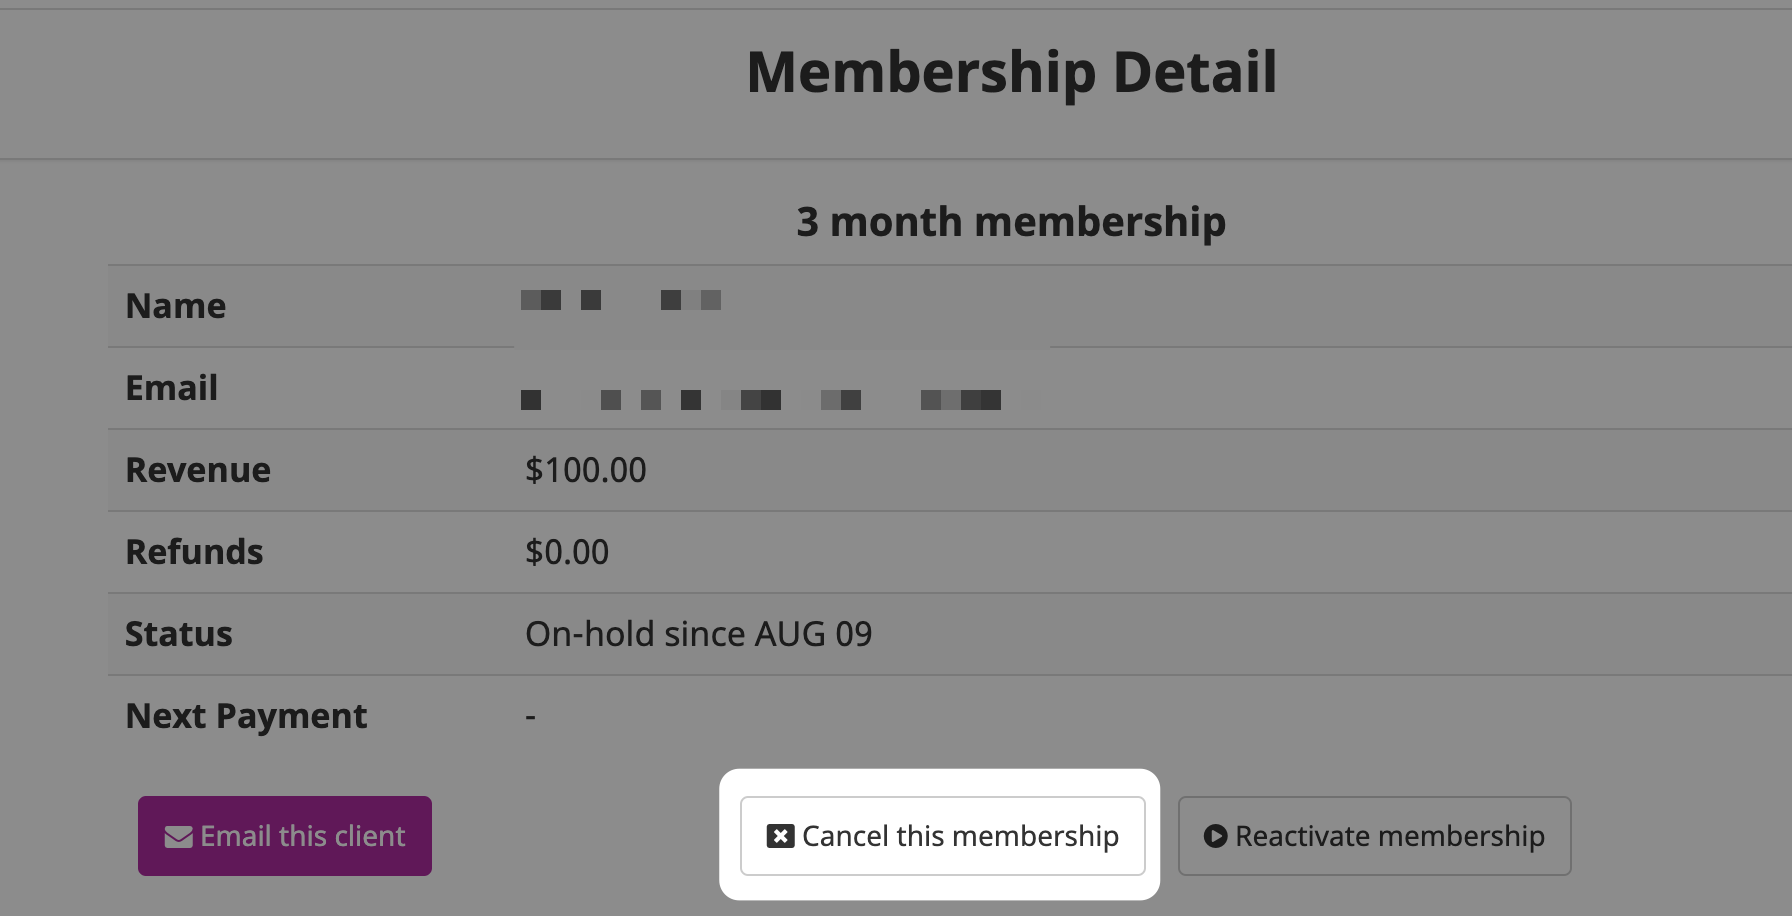The image size is (1792, 916).
Task: Click the X icon beside Cancel this membership
Action: (x=780, y=836)
